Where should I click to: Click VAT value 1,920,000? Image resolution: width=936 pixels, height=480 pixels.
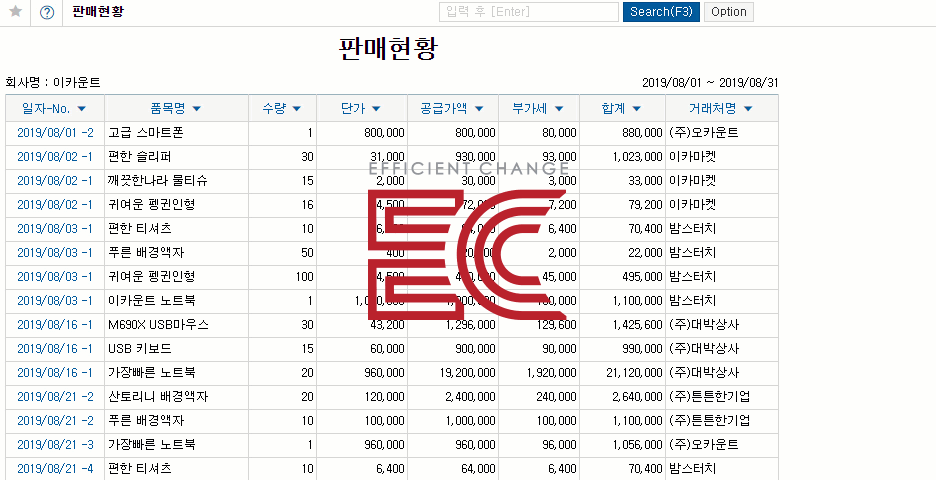552,373
